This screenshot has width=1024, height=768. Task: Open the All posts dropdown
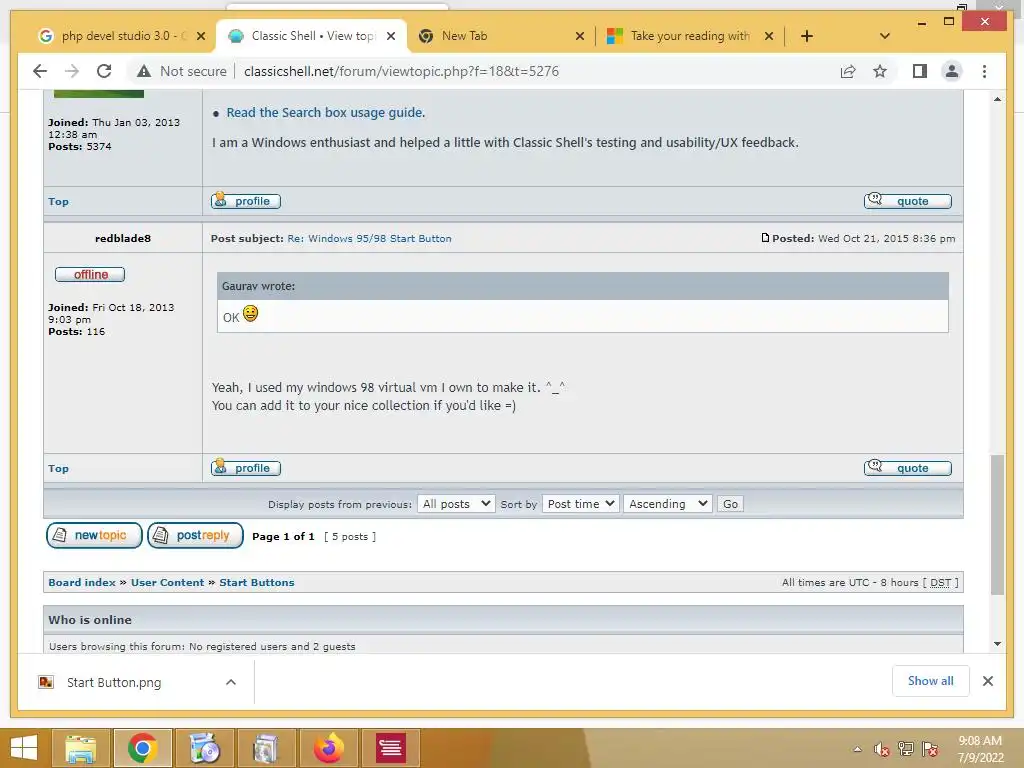coord(456,504)
